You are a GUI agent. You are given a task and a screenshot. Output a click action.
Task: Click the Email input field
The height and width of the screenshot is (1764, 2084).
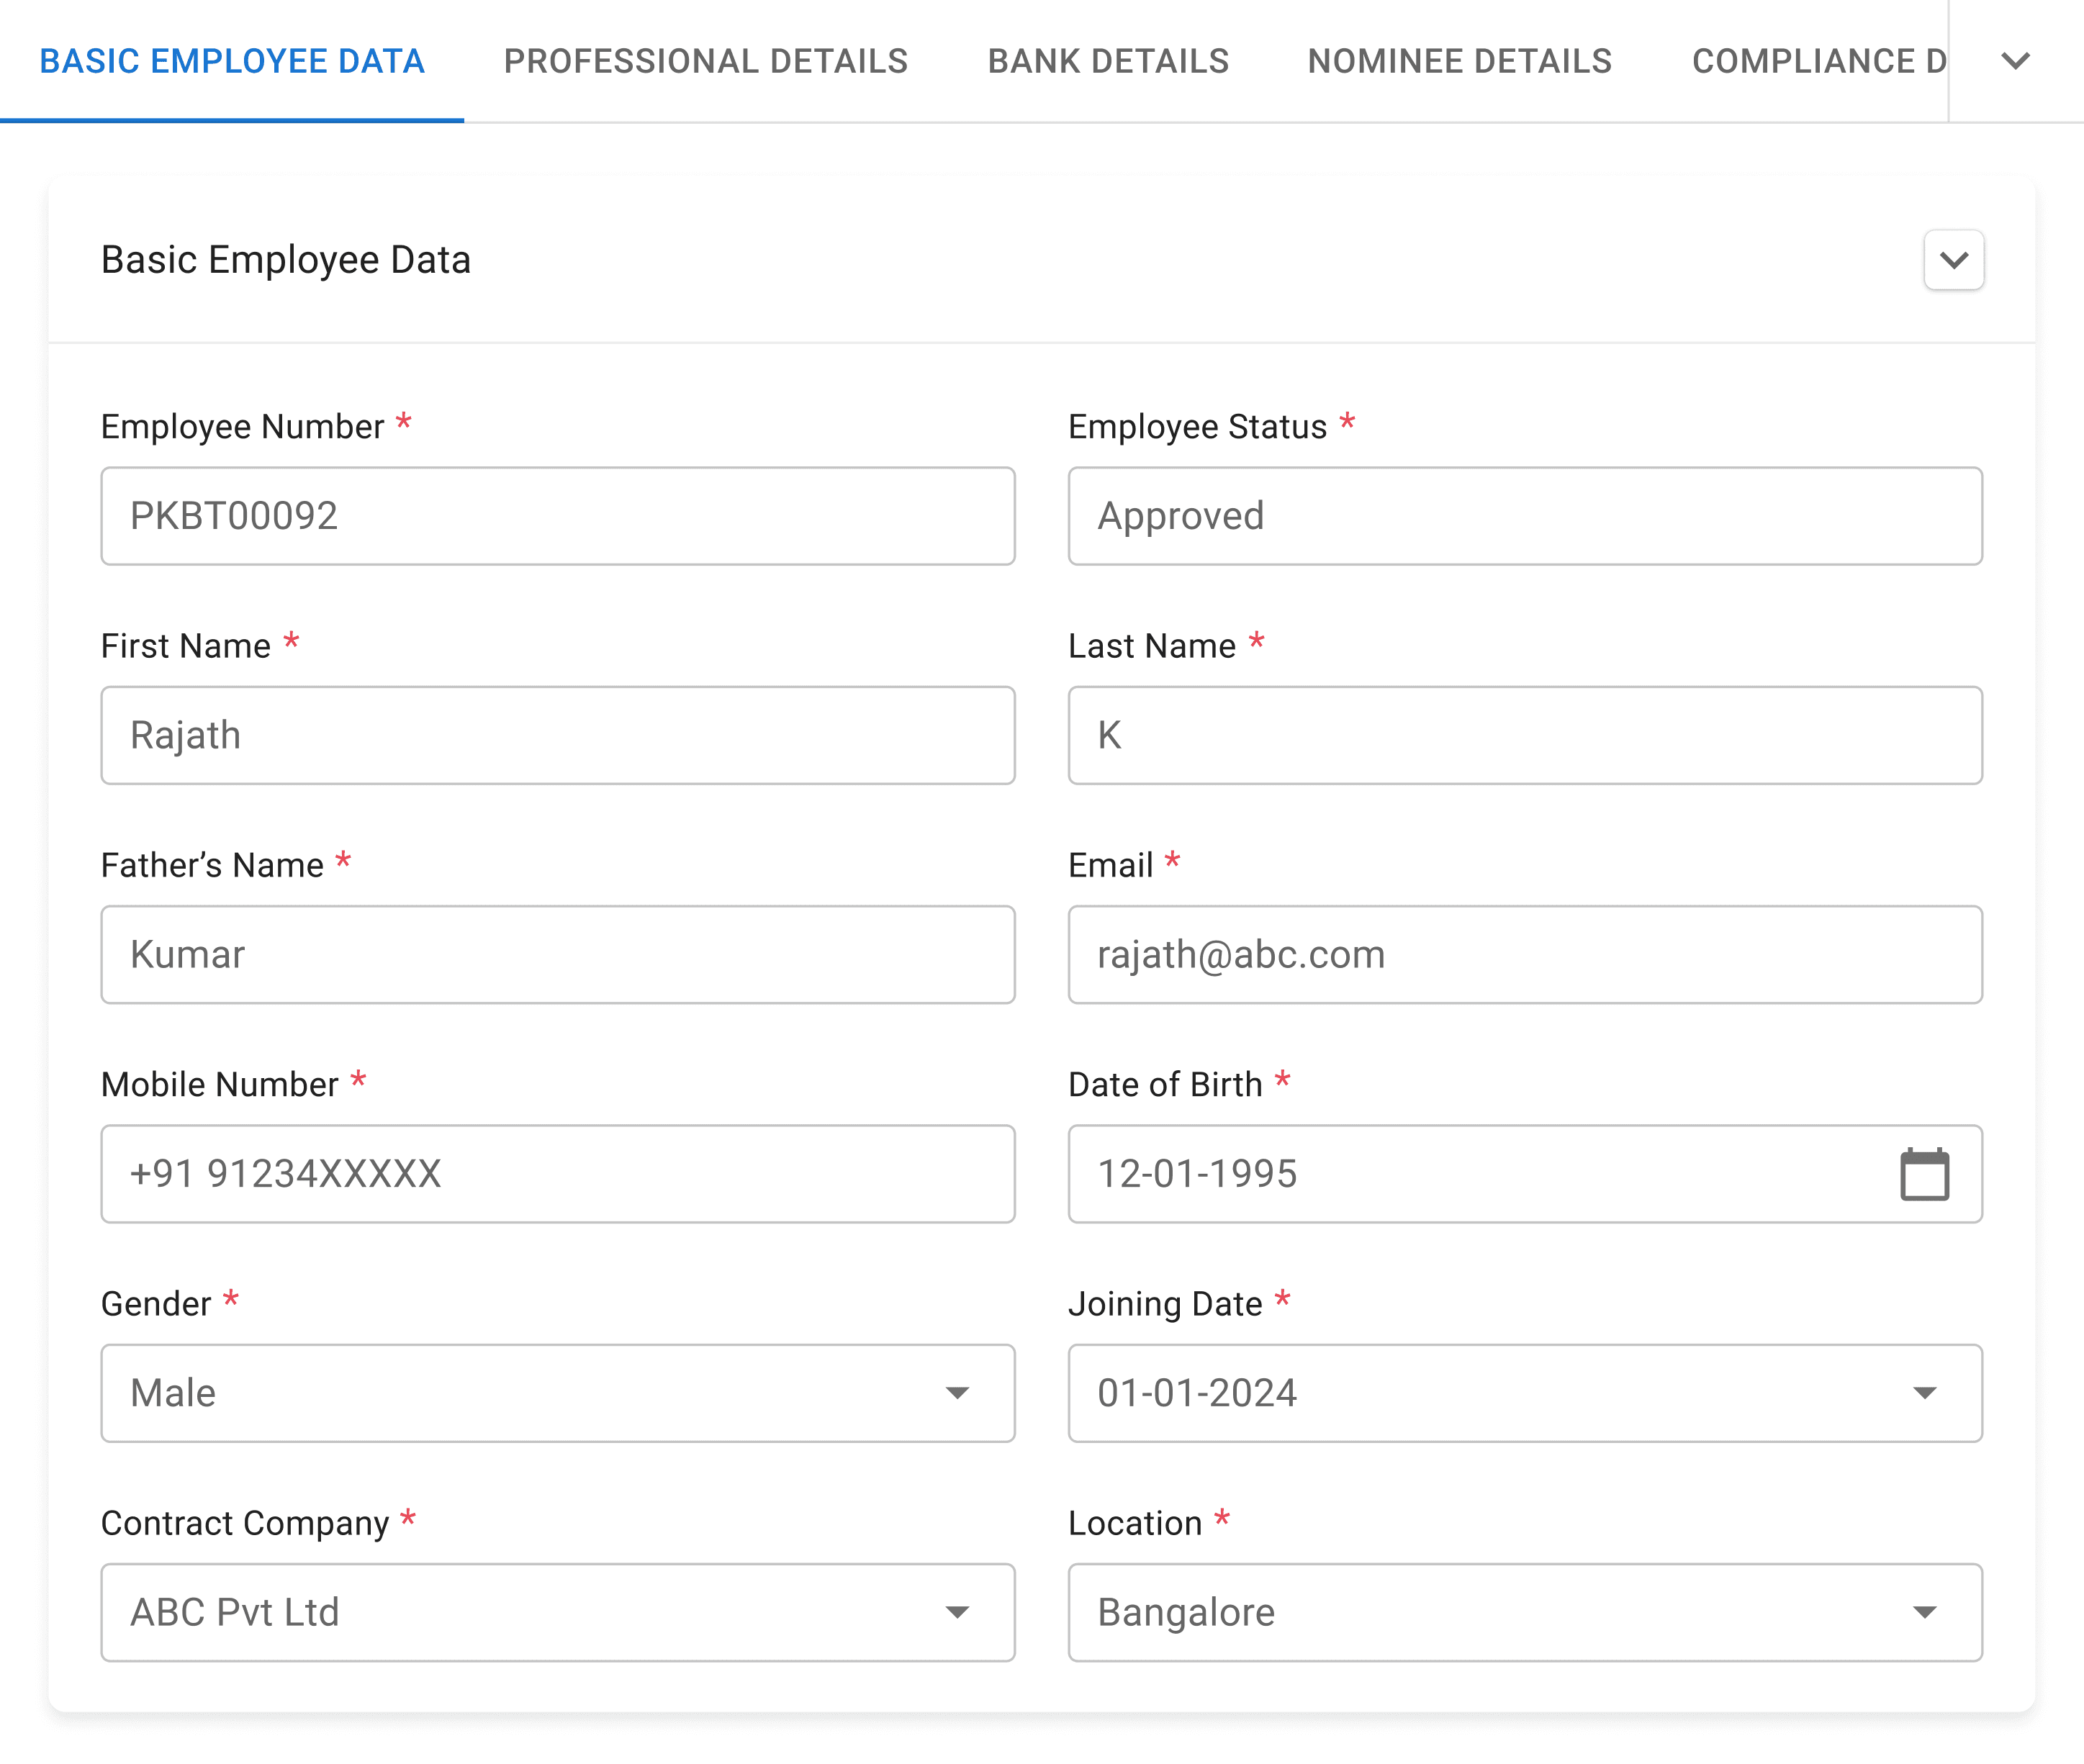click(1524, 954)
